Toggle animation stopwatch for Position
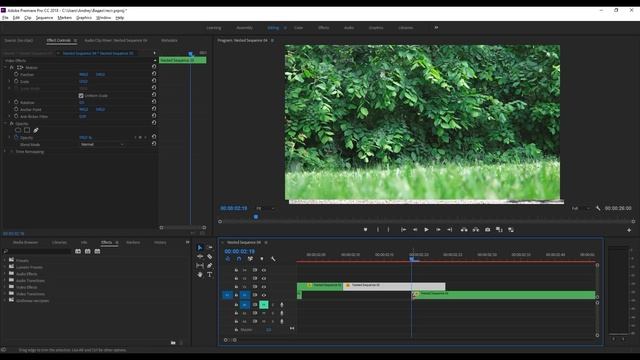Image resolution: width=640 pixels, height=360 pixels. click(16, 75)
